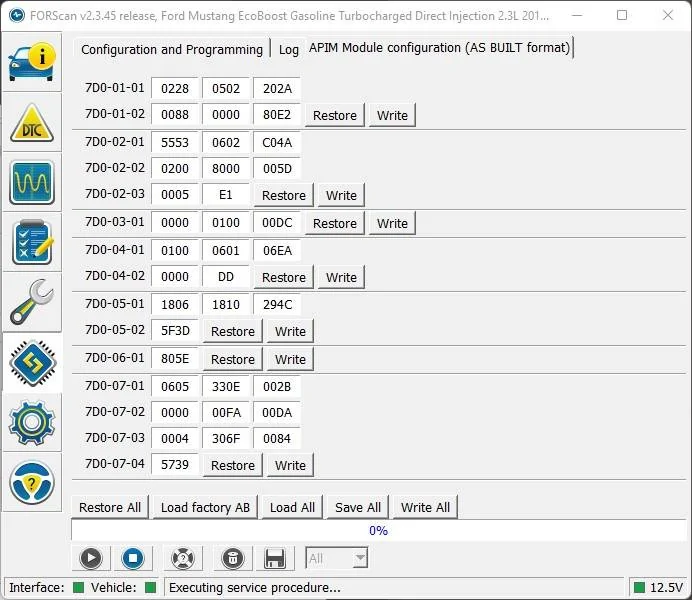692x600 pixels.
Task: Click the 0% progress bar
Action: click(x=379, y=530)
